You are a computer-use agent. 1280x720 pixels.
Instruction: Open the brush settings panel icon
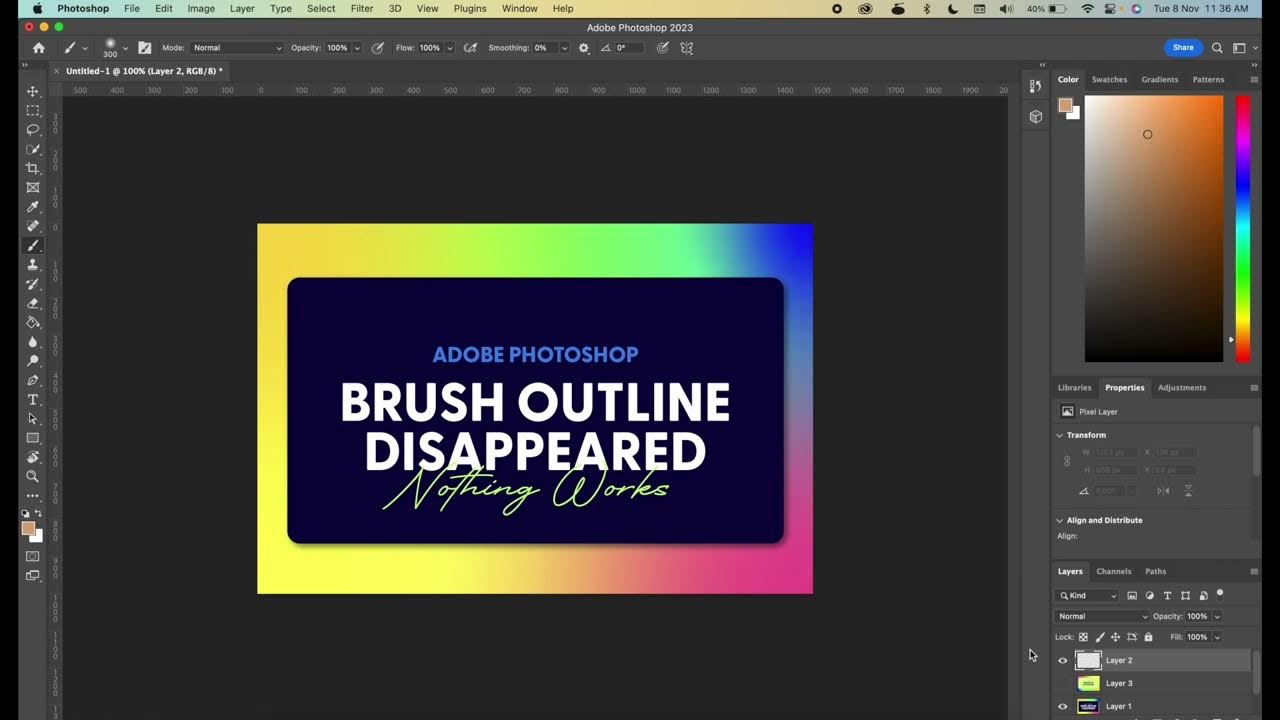(145, 48)
